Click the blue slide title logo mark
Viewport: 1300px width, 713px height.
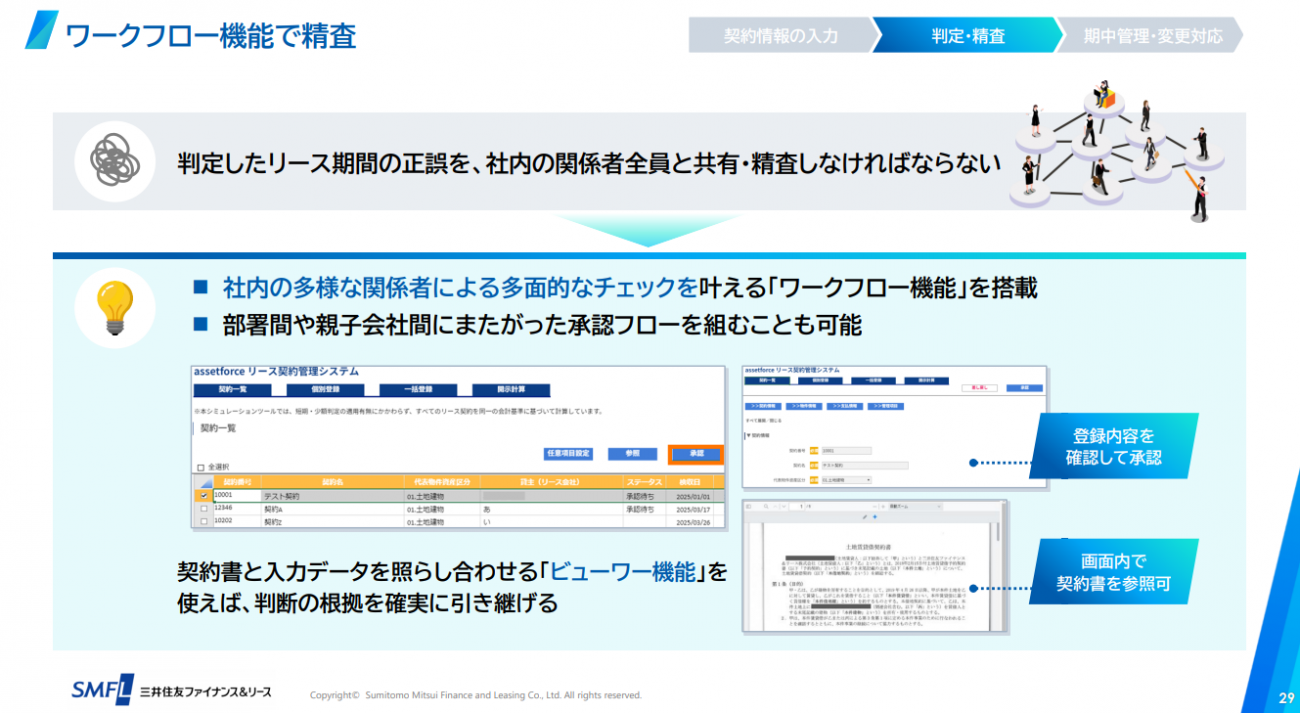tap(42, 32)
